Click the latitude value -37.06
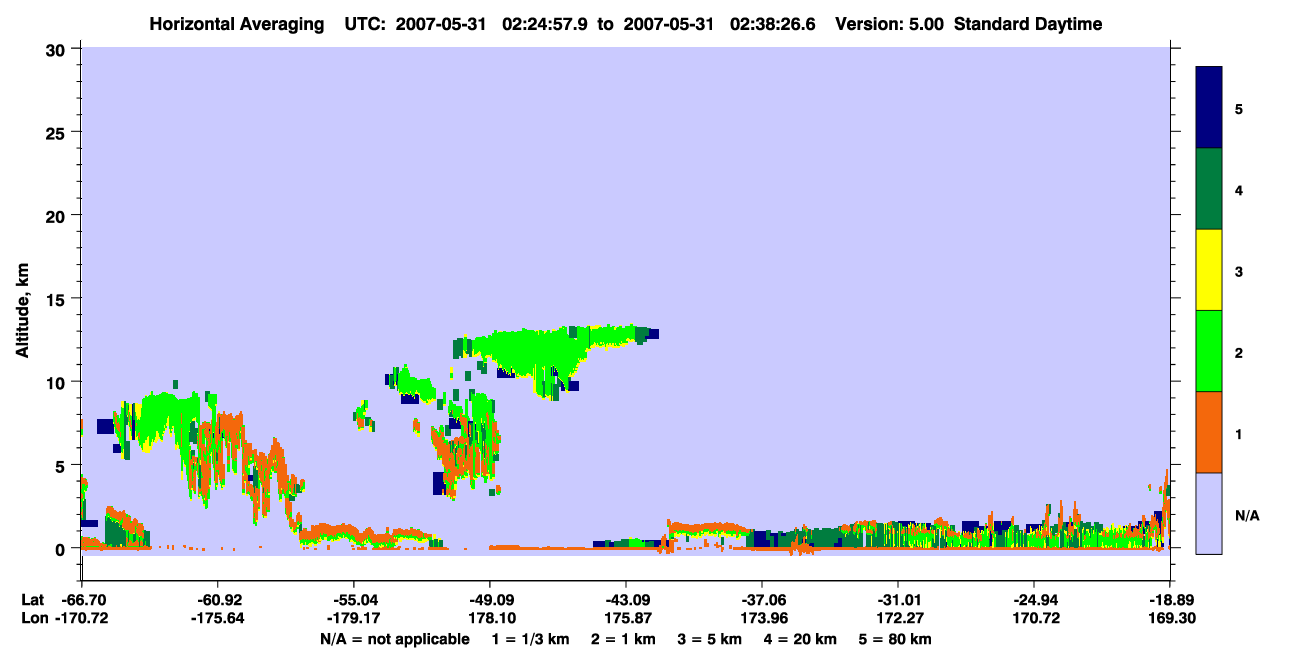 [x=761, y=599]
